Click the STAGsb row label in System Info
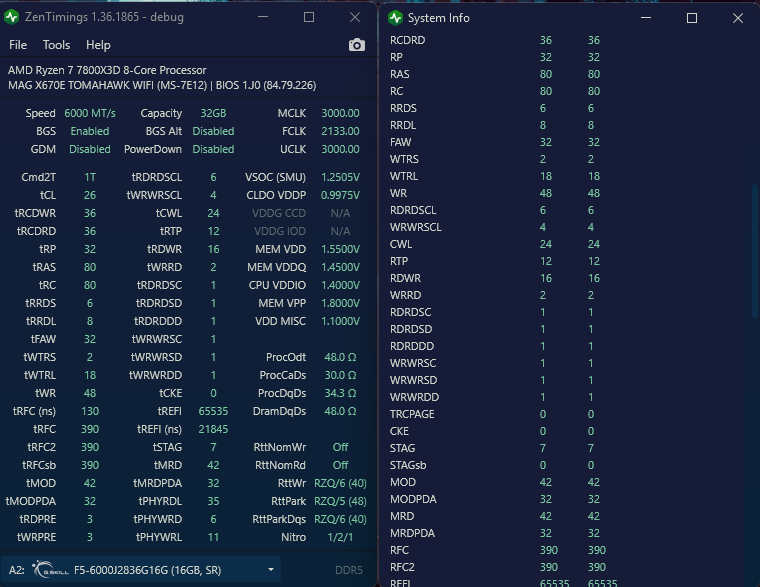The image size is (760, 587). pos(408,465)
